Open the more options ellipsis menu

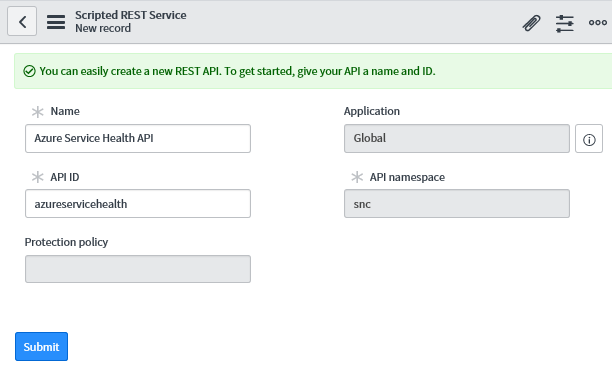[598, 23]
